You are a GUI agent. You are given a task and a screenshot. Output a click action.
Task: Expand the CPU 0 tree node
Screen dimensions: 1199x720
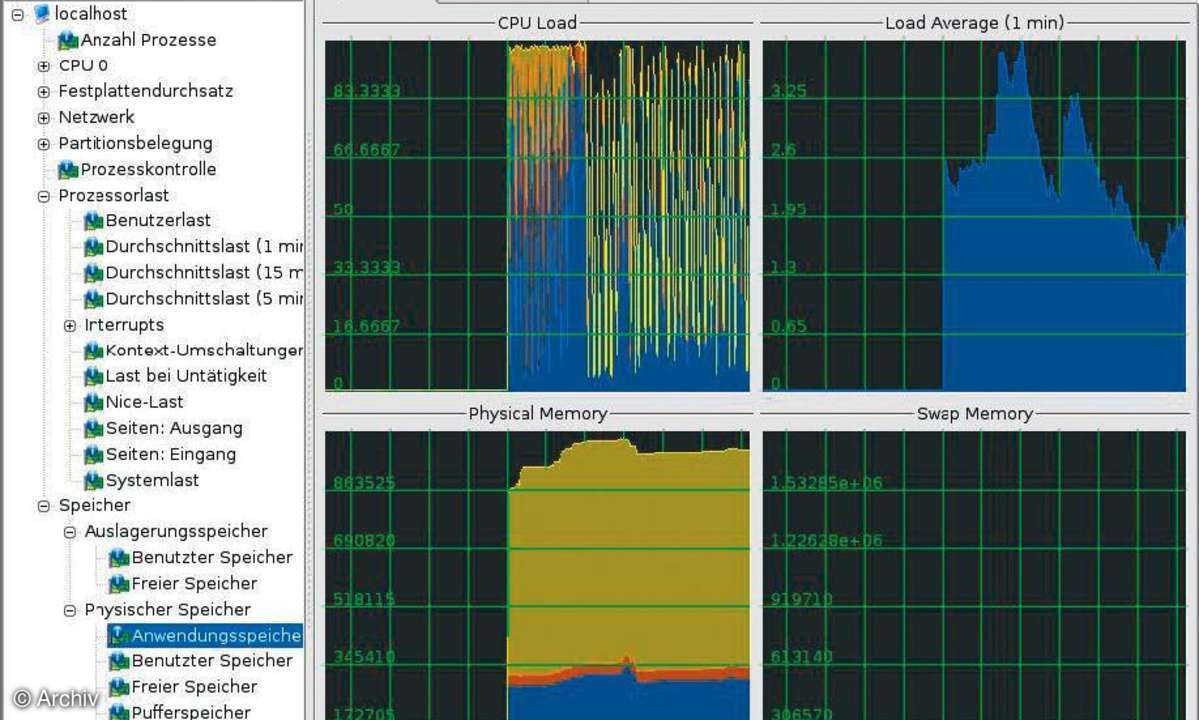tap(42, 65)
